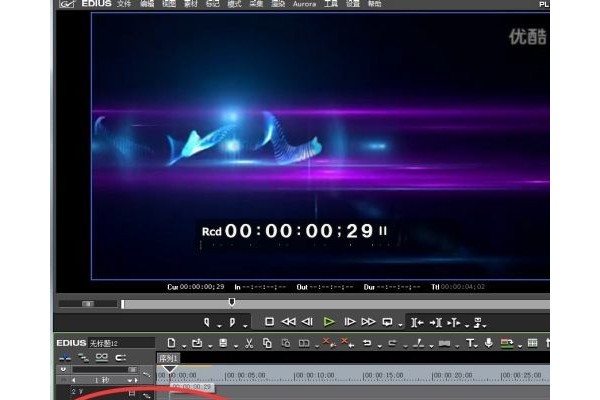This screenshot has width=600, height=400.
Task: Click the New Sequence icon
Action: point(171,343)
